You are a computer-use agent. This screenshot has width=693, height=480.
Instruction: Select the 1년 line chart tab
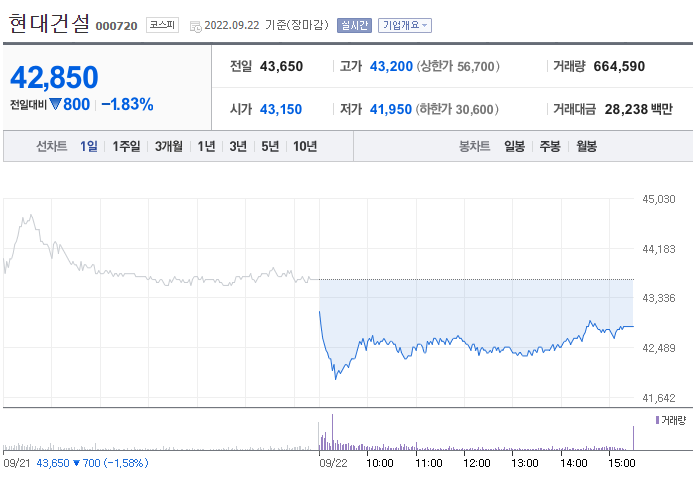point(206,146)
